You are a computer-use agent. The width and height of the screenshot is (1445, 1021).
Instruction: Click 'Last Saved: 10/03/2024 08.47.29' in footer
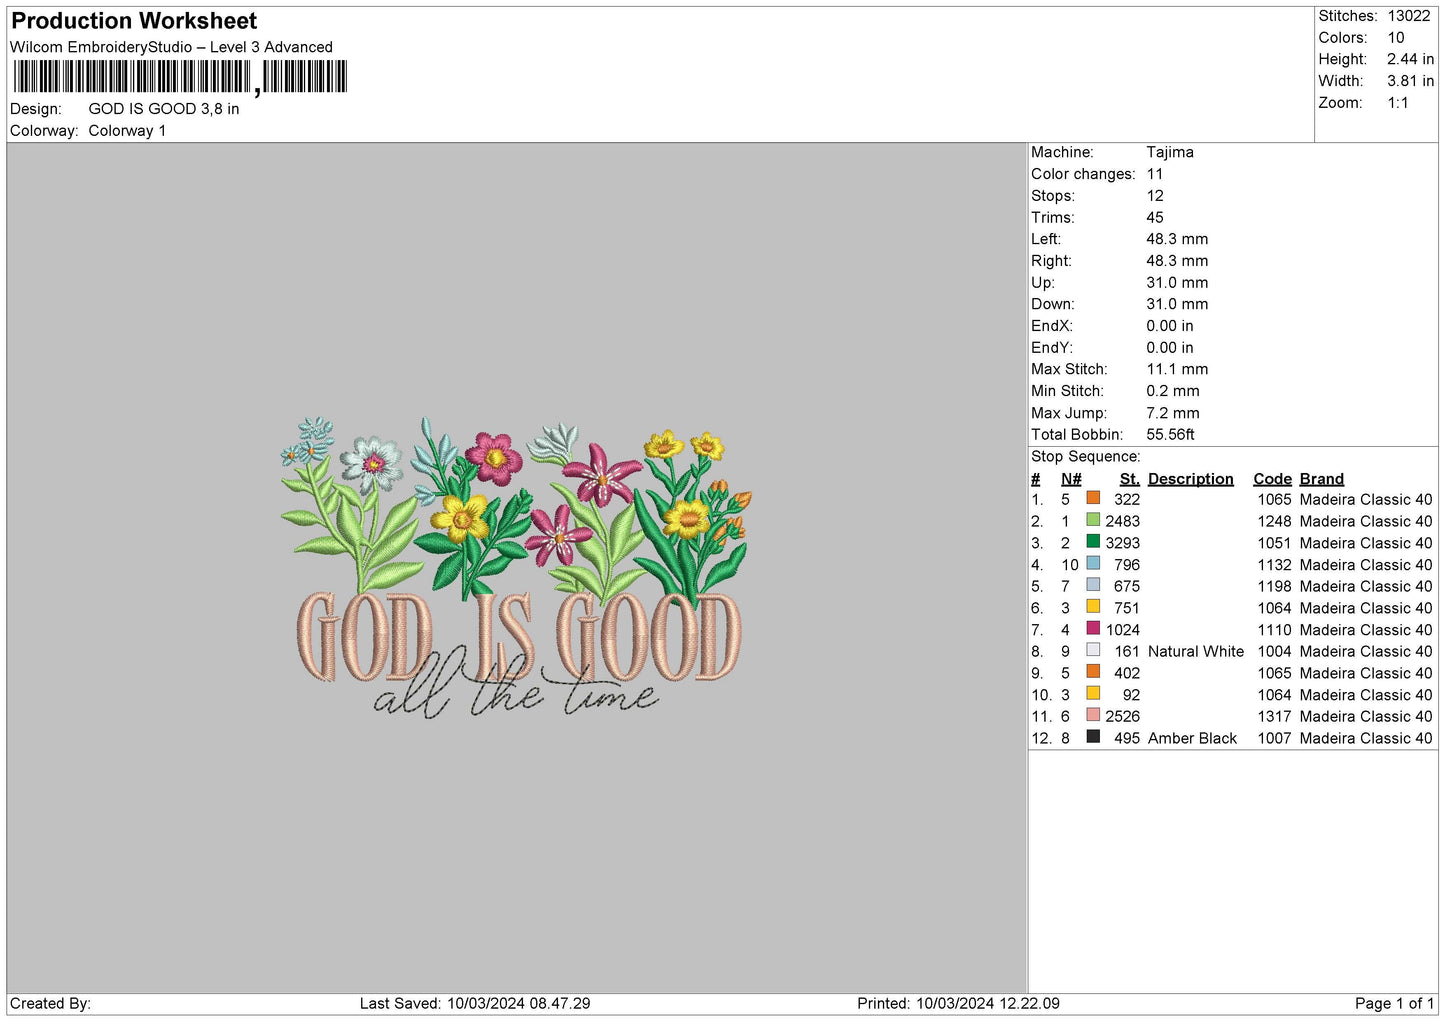(x=475, y=1003)
